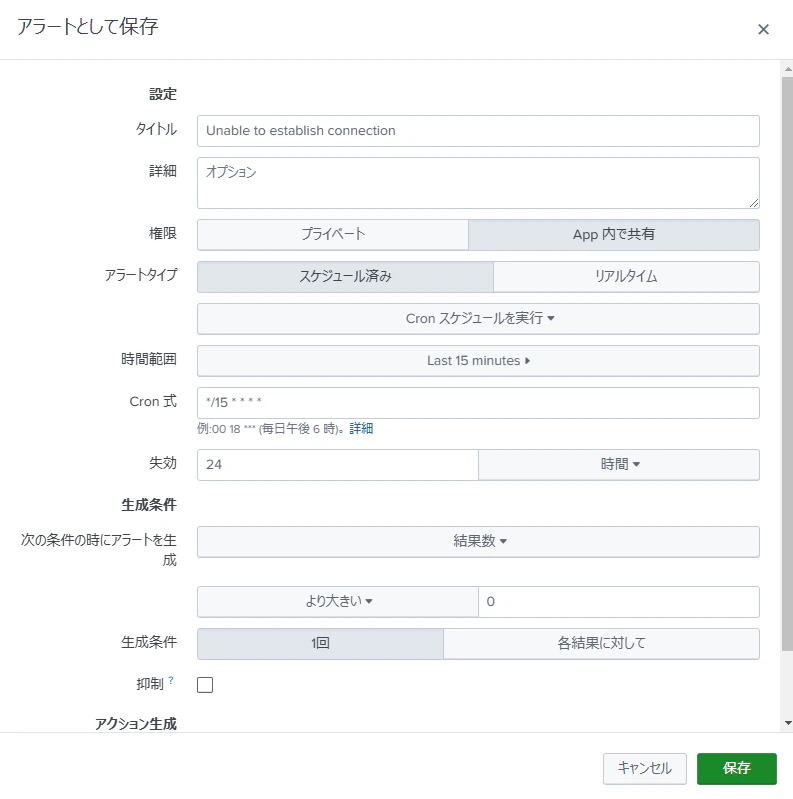The height and width of the screenshot is (799, 793).
Task: Select プライベート permission option
Action: [333, 234]
